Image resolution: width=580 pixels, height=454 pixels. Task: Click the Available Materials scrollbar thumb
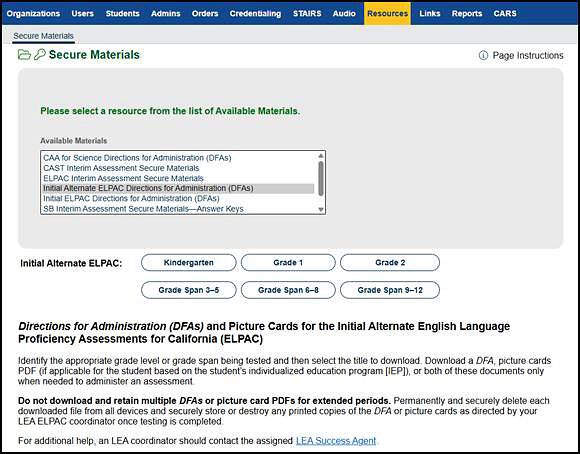[321, 179]
